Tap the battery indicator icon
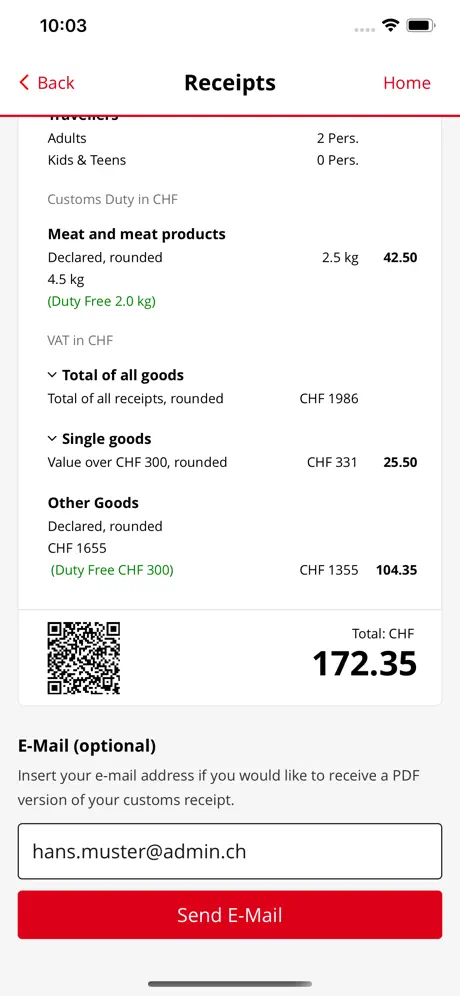The height and width of the screenshot is (996, 460). 421,25
